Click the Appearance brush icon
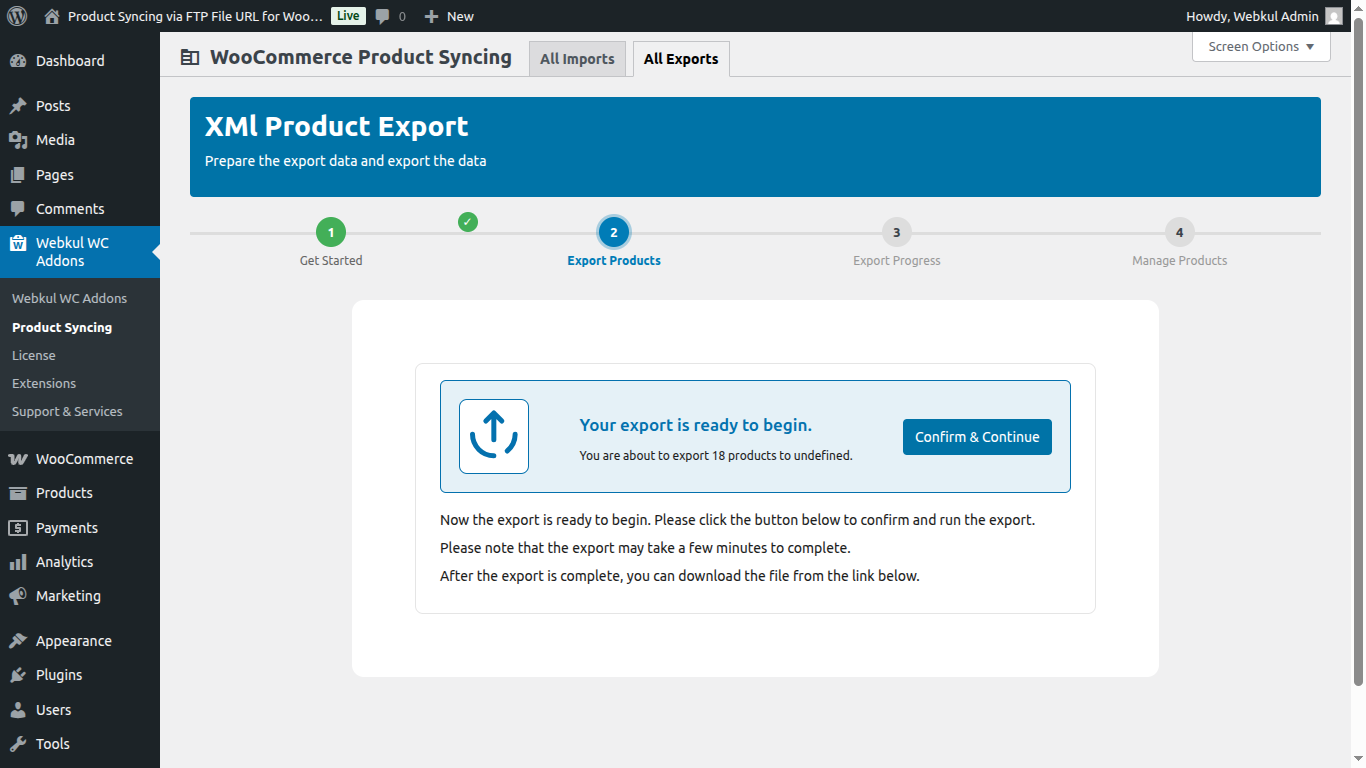 [x=18, y=640]
